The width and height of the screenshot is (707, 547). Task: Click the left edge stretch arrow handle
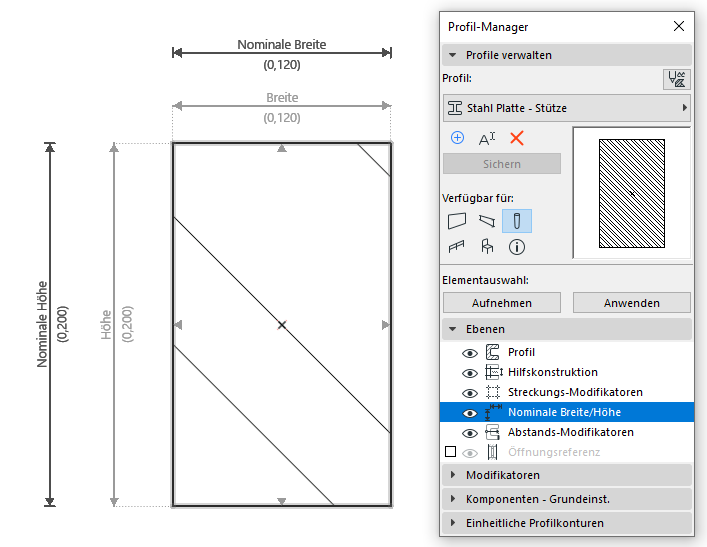click(x=178, y=325)
